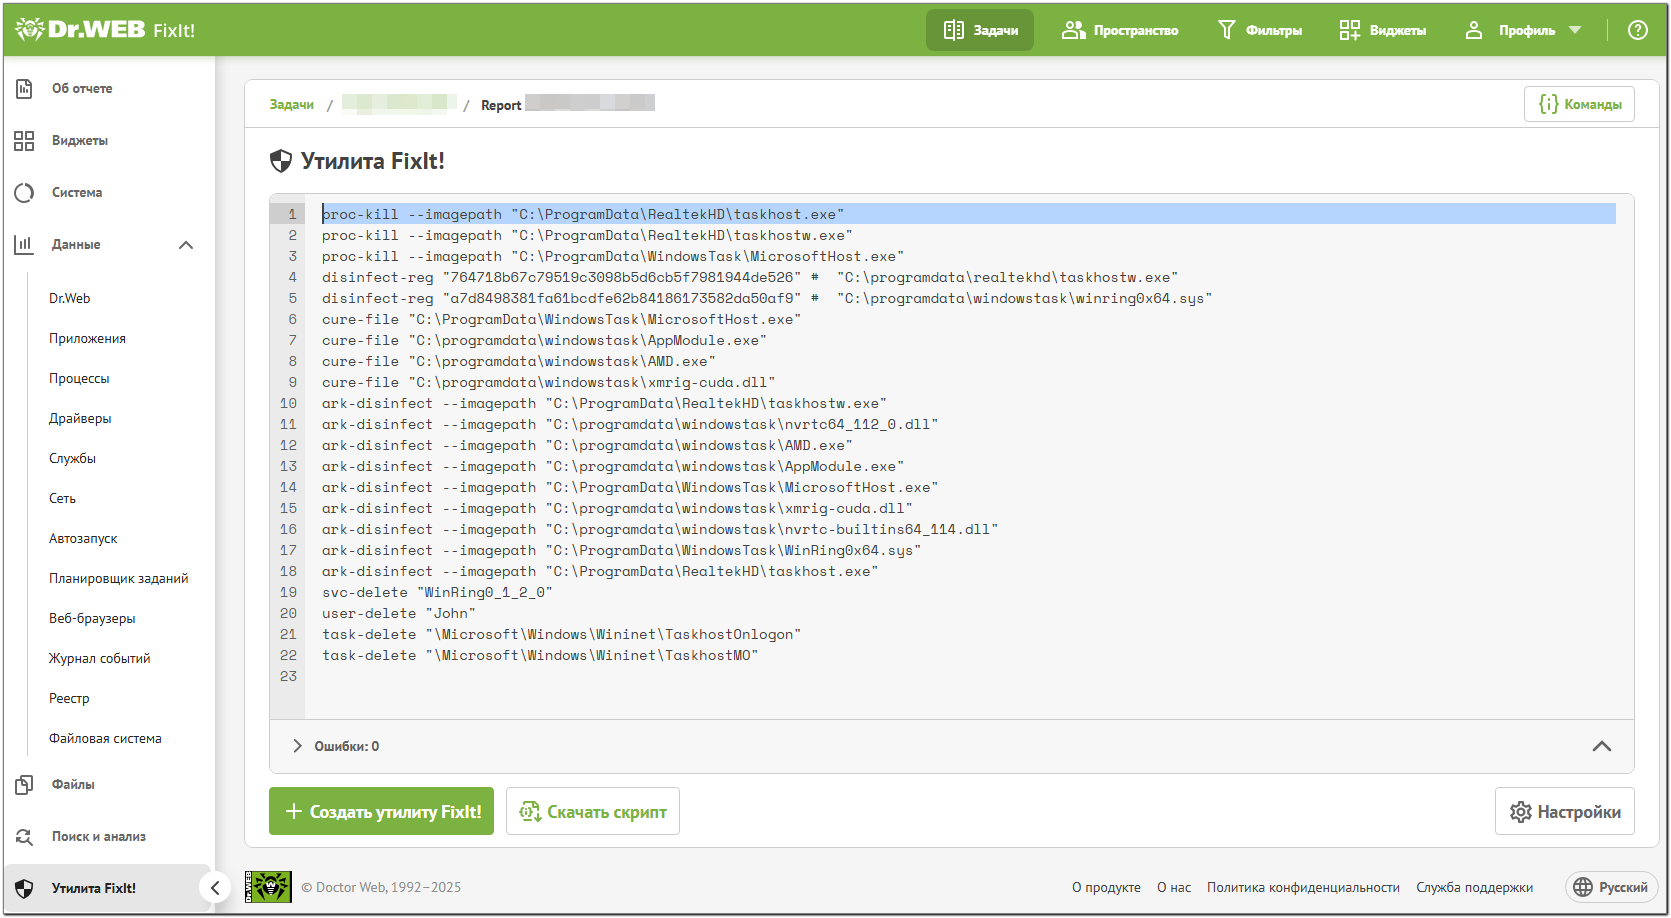
Task: Click the shield icon beside Утилита FixIt! in sidebar
Action: 24,889
